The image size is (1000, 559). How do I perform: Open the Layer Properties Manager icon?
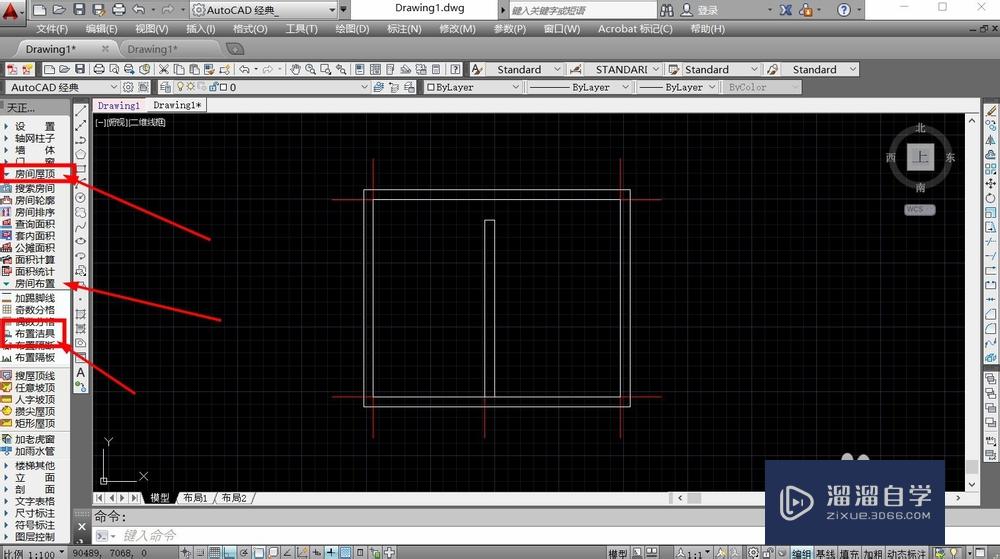point(166,87)
